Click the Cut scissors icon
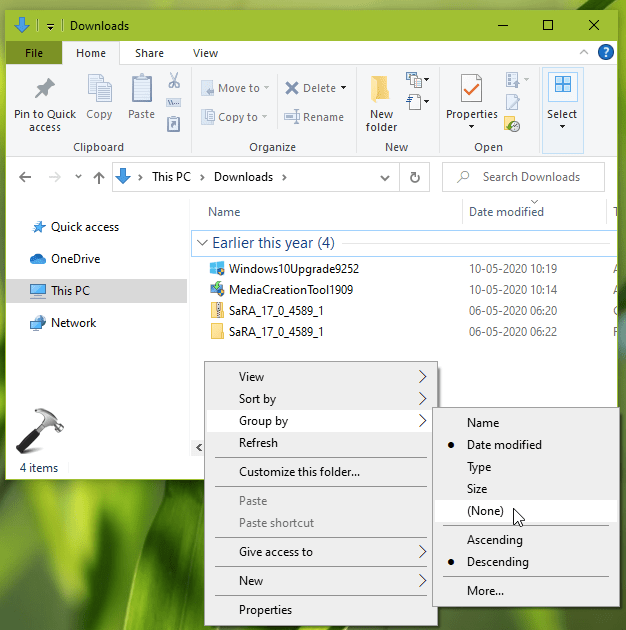This screenshot has height=630, width=626. (174, 80)
